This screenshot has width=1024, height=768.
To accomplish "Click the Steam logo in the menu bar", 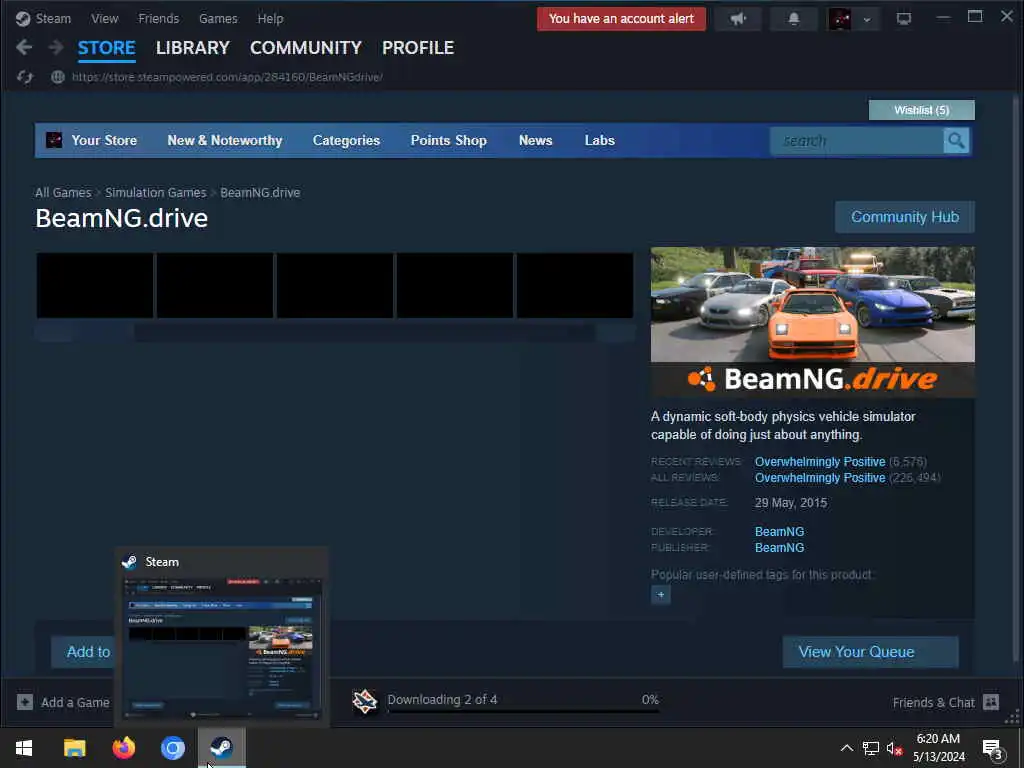I will (x=23, y=18).
